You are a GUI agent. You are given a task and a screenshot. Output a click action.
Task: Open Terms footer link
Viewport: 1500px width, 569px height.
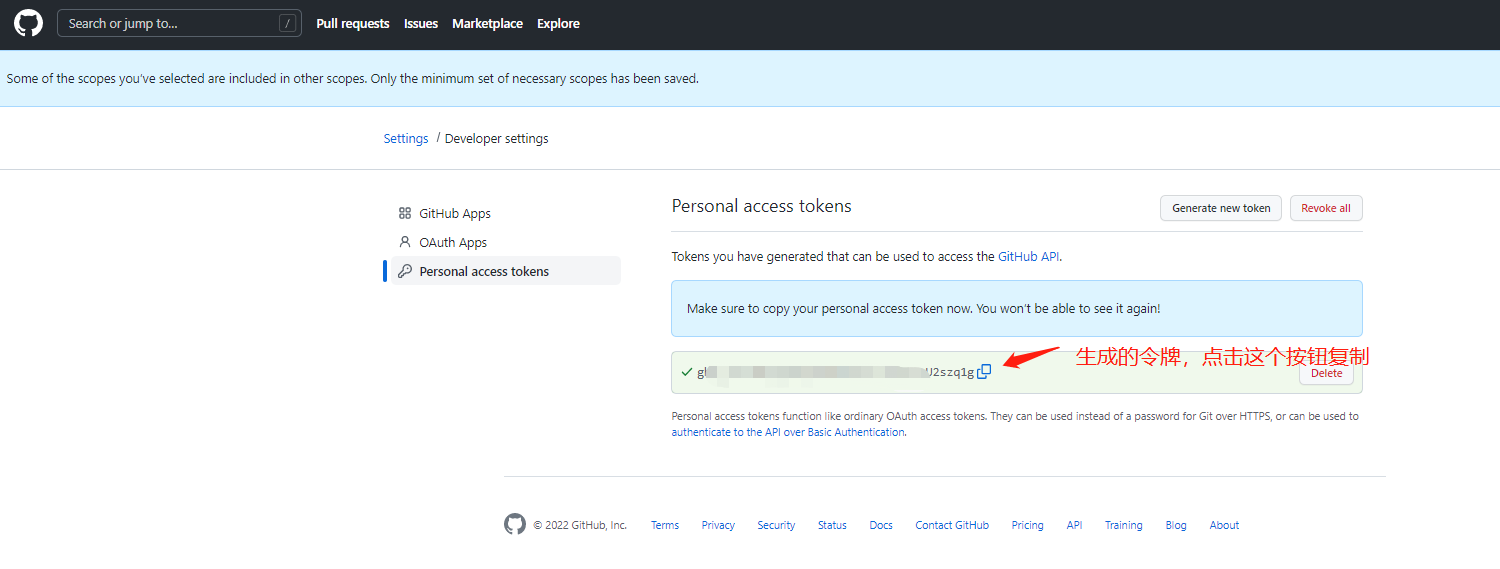click(665, 525)
